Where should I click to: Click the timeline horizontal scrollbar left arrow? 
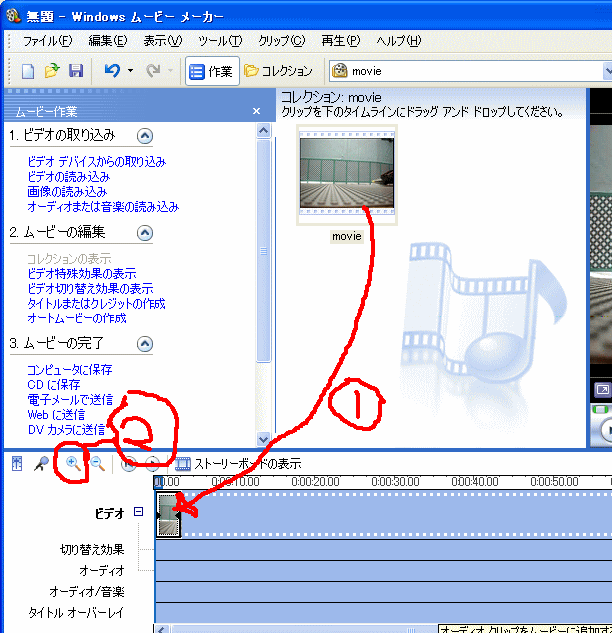pyautogui.click(x=161, y=629)
